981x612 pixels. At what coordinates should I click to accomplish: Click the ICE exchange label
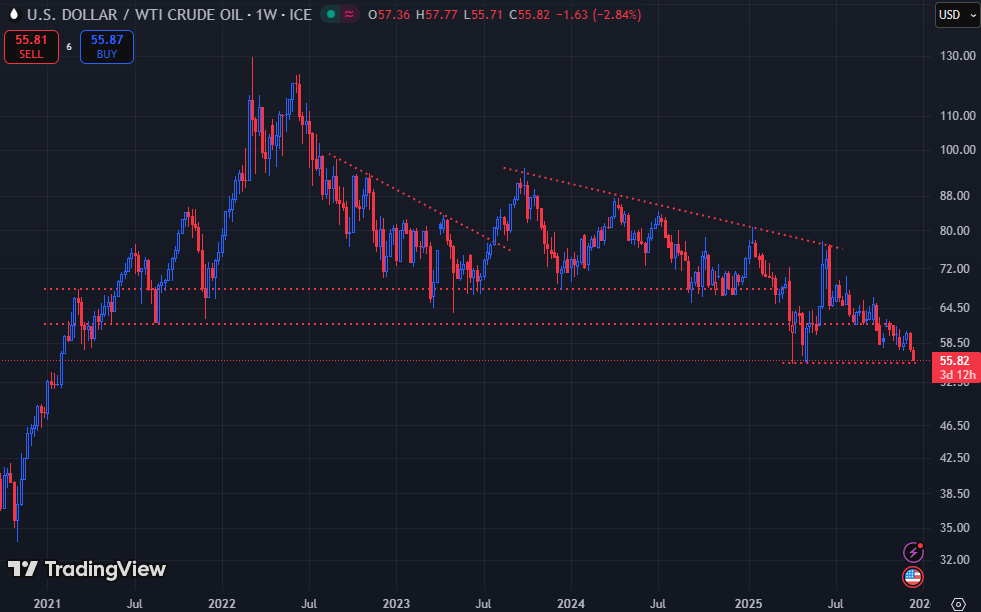(300, 14)
